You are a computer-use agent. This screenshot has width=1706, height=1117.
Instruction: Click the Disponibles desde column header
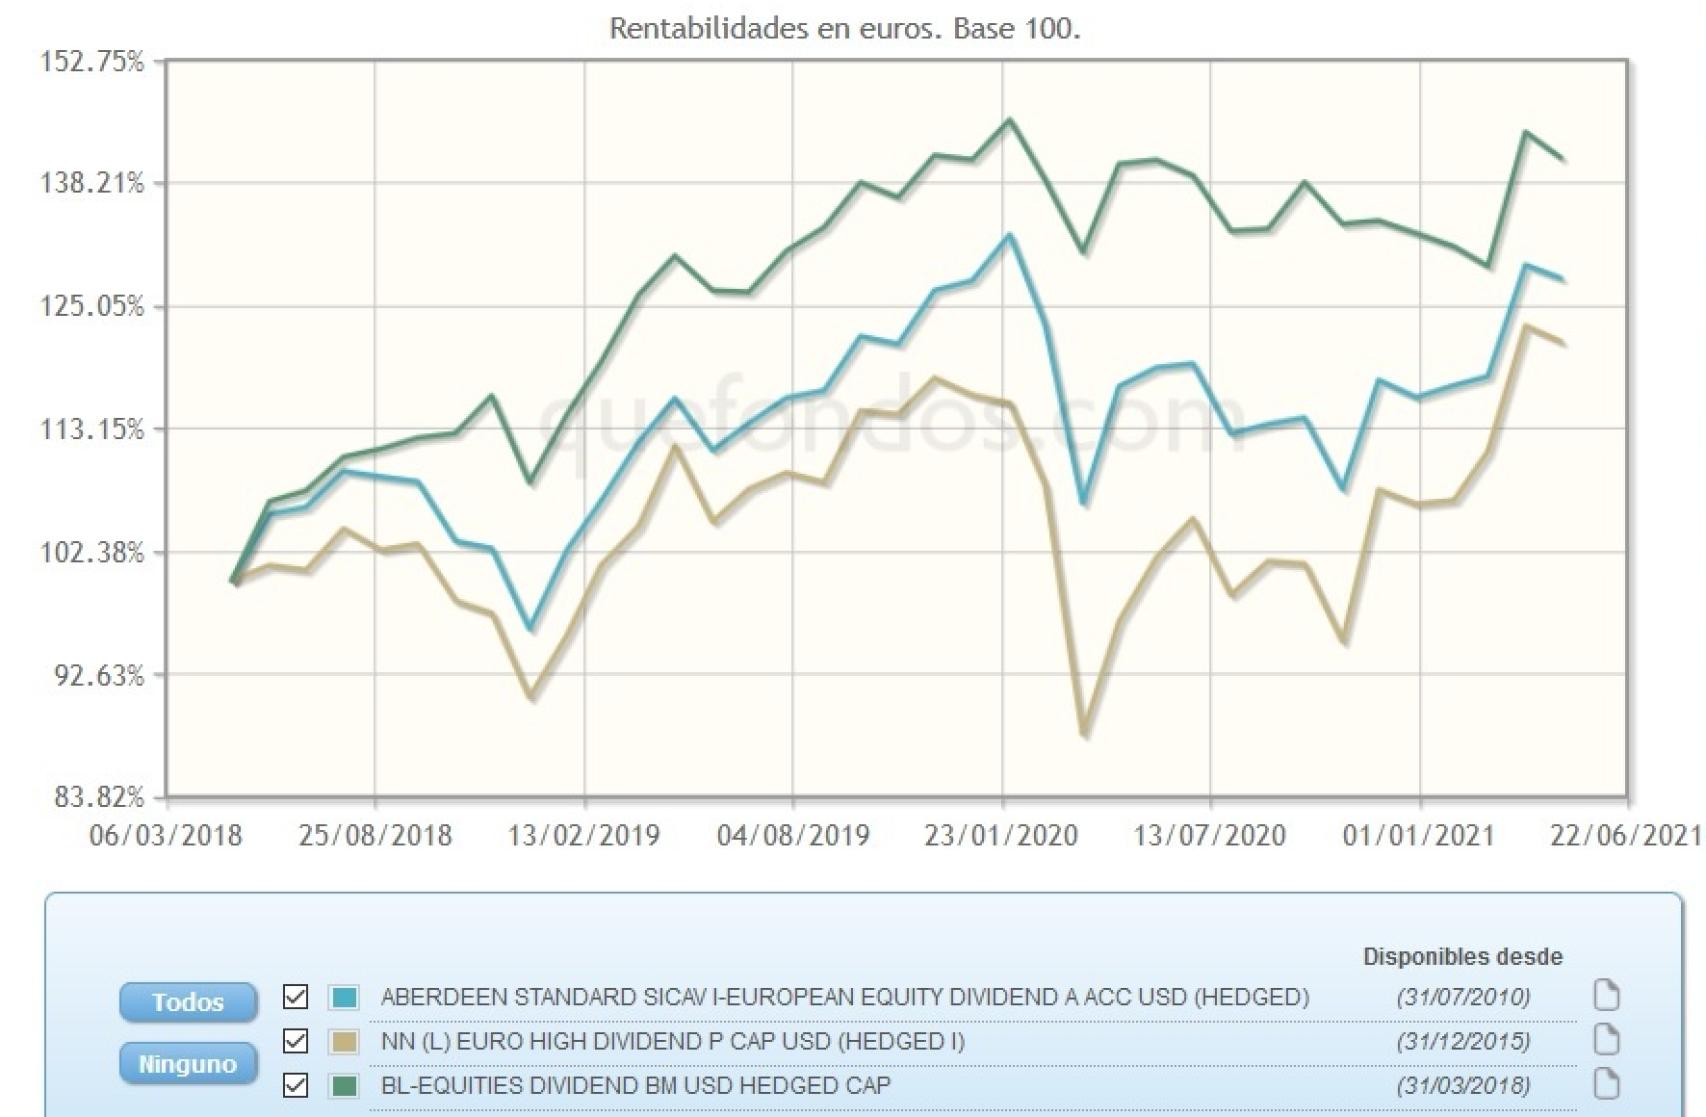pos(1463,956)
